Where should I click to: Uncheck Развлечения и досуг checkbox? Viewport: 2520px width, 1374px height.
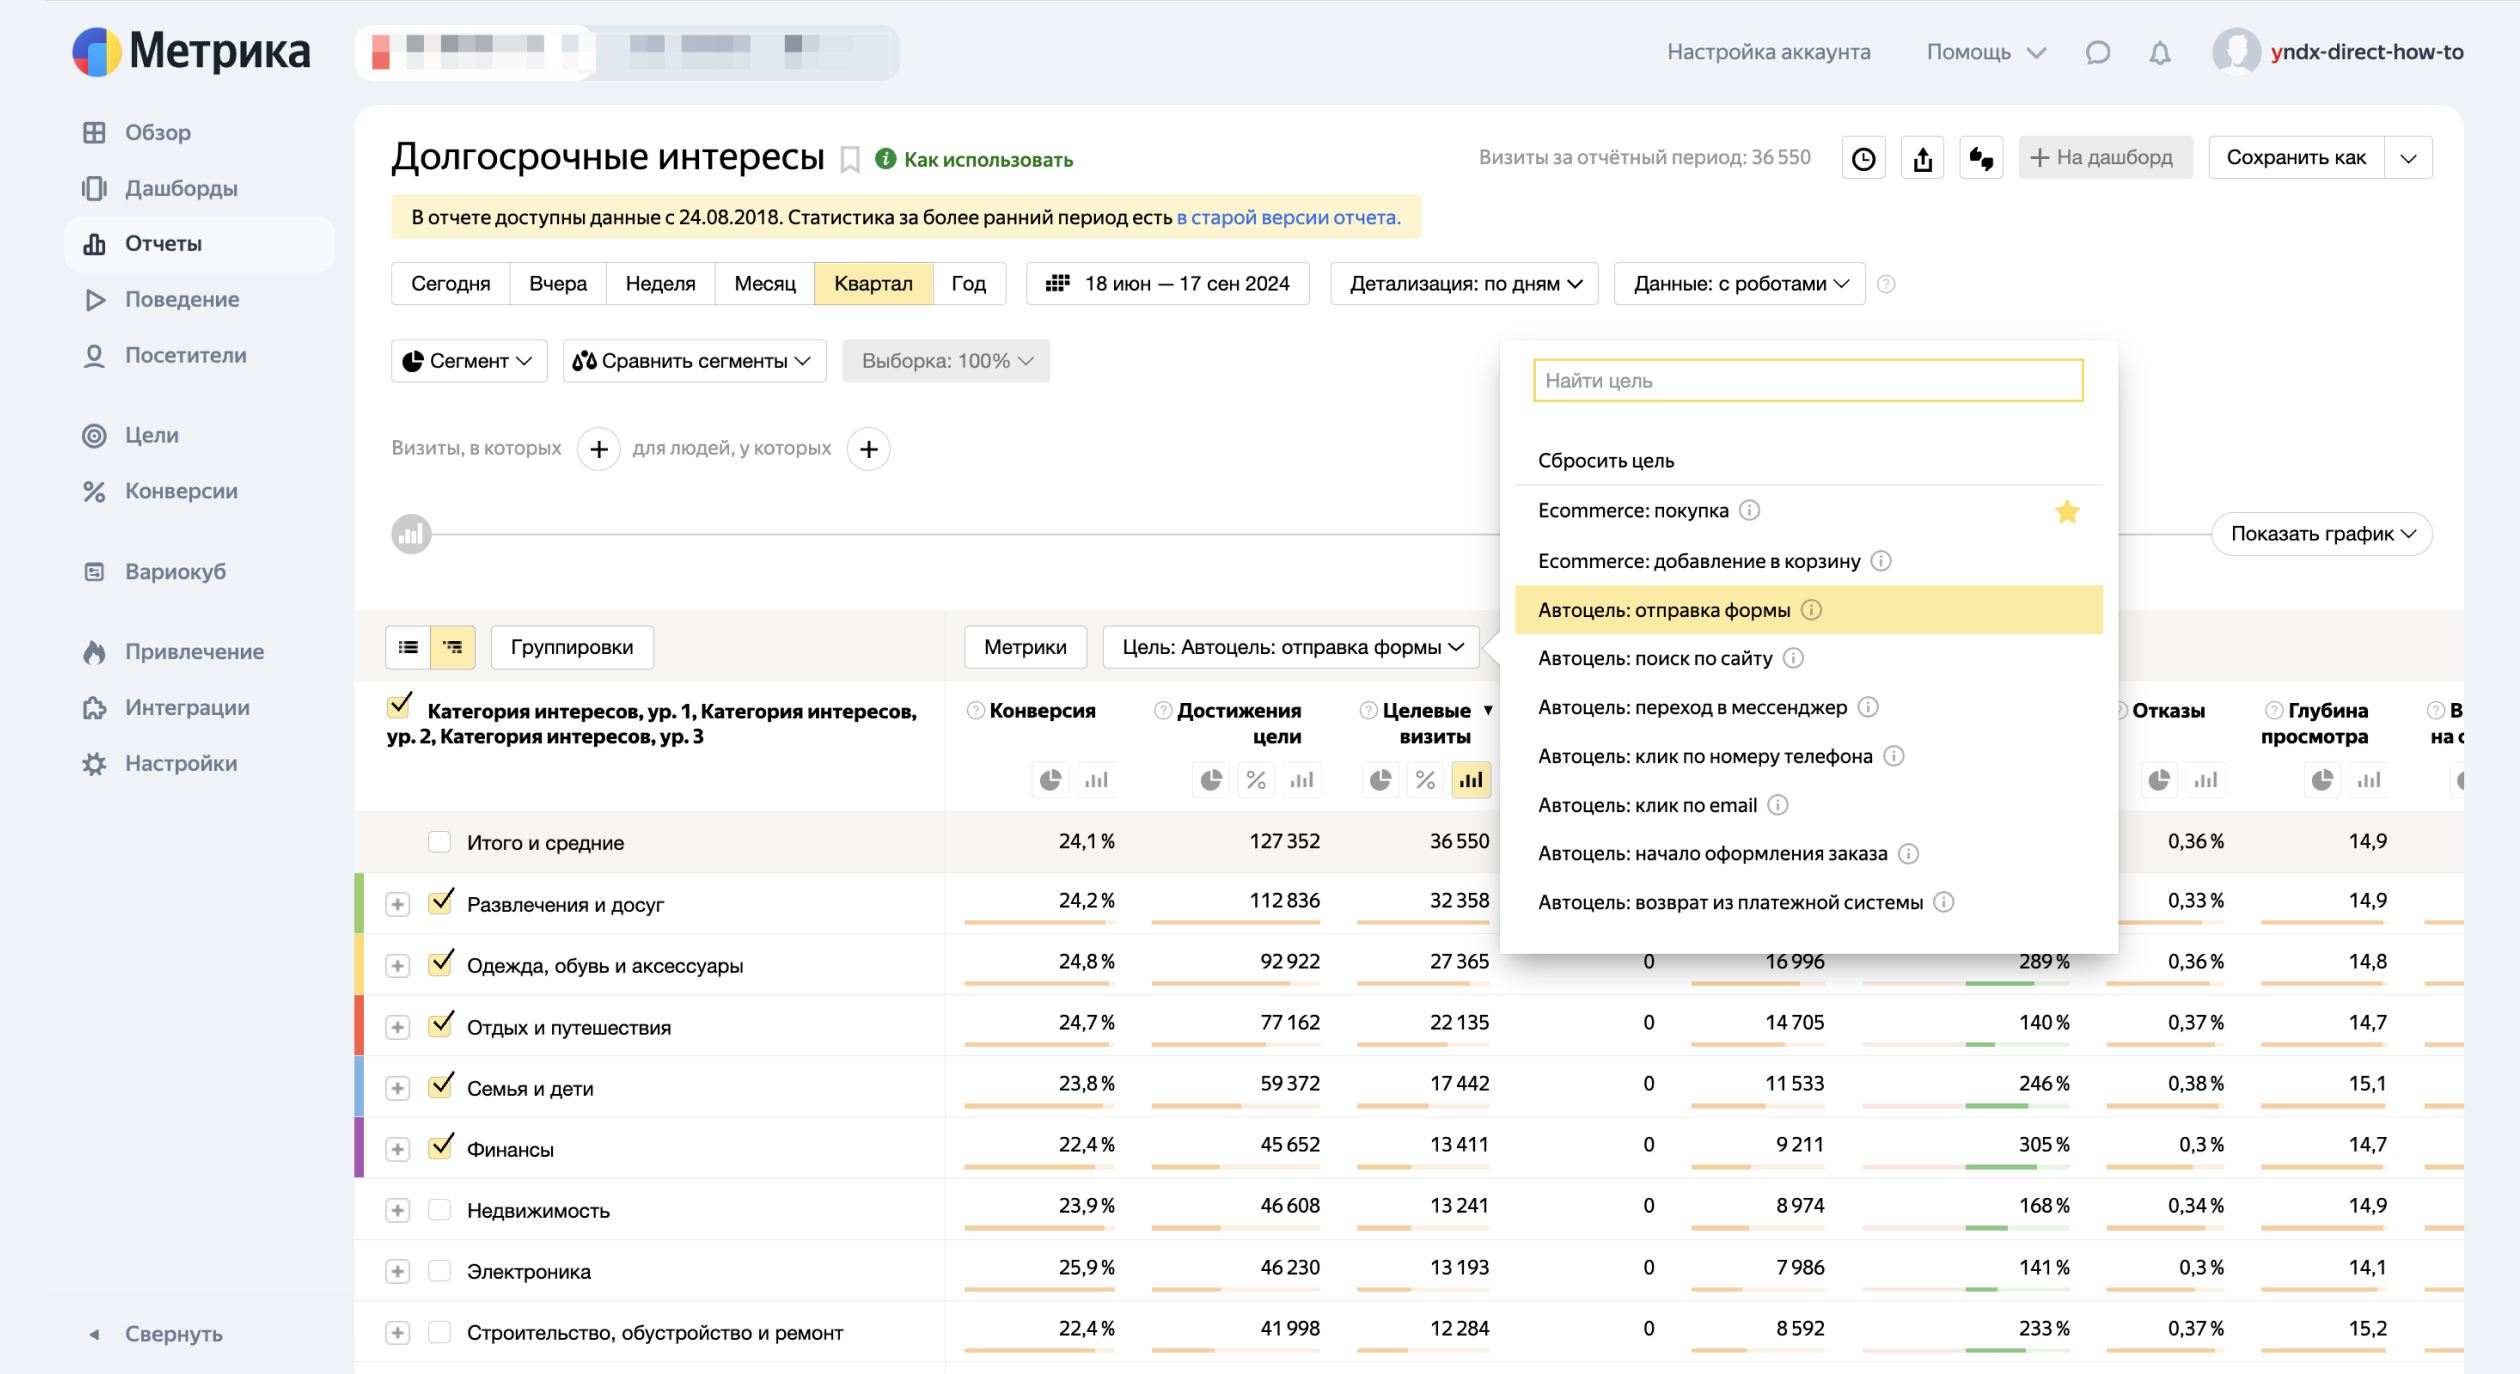click(440, 902)
